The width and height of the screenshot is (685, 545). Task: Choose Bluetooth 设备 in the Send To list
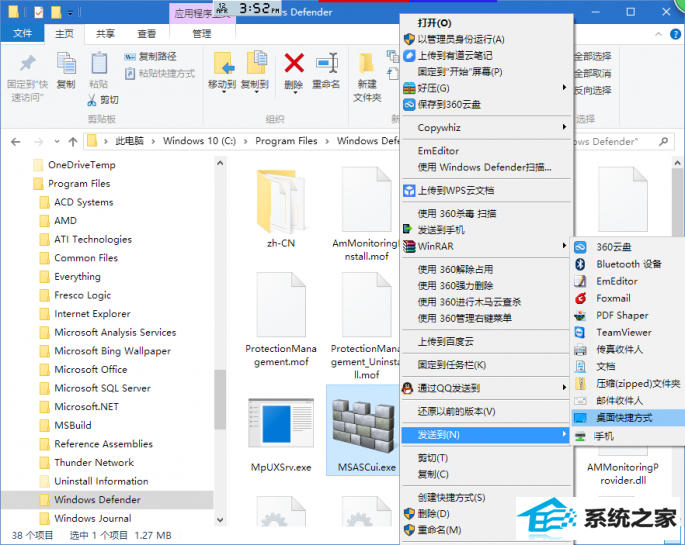[628, 264]
